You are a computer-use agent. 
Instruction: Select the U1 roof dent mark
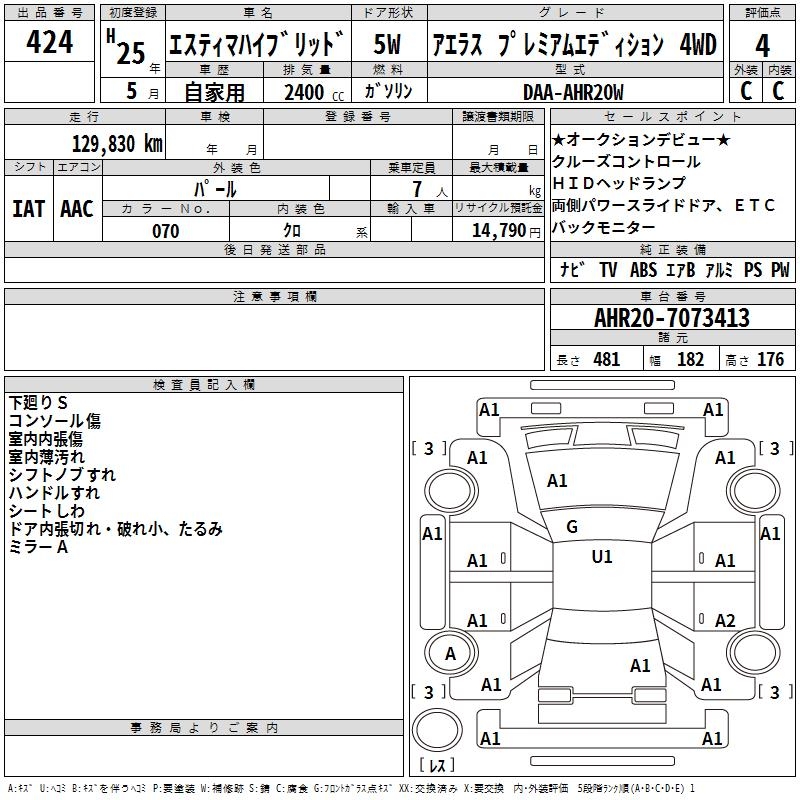[602, 556]
